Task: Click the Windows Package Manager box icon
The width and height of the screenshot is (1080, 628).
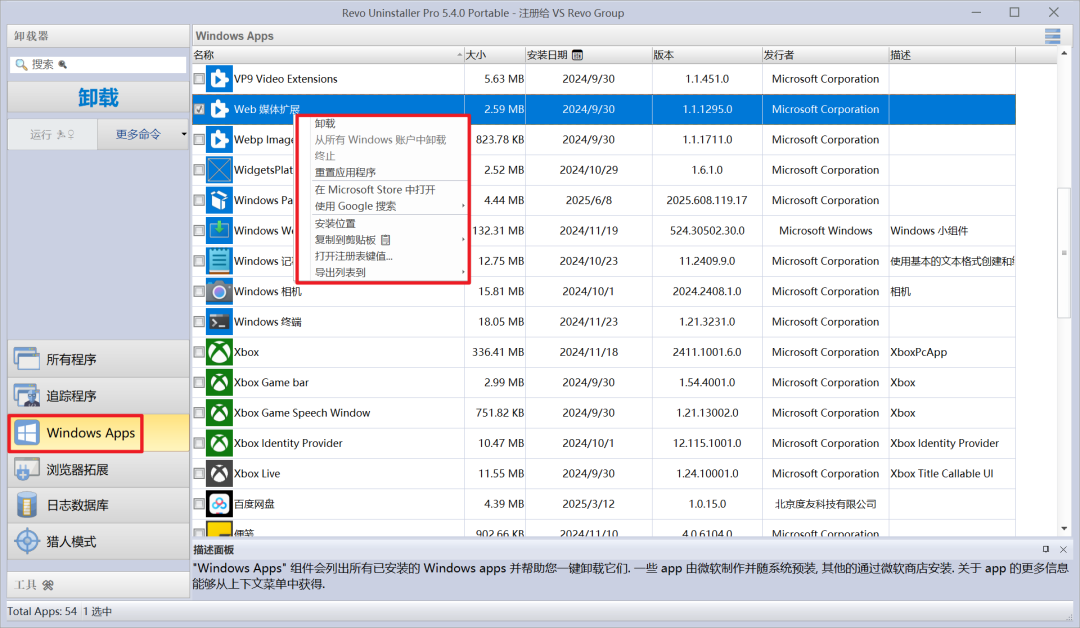Action: [x=219, y=200]
